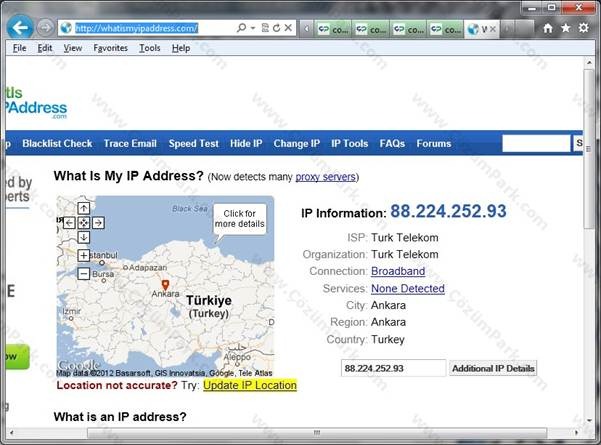Viewport: 601px width, 445px height.
Task: Go back with the browser Back arrow
Action: (20, 28)
